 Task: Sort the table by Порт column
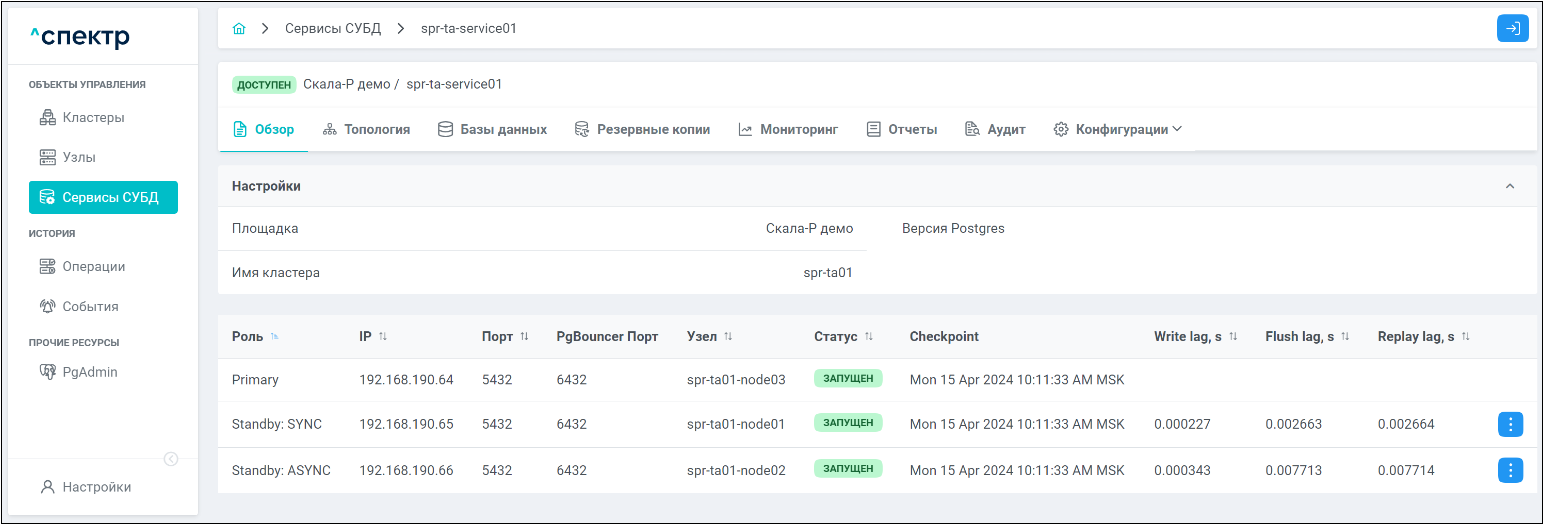pyautogui.click(x=524, y=337)
